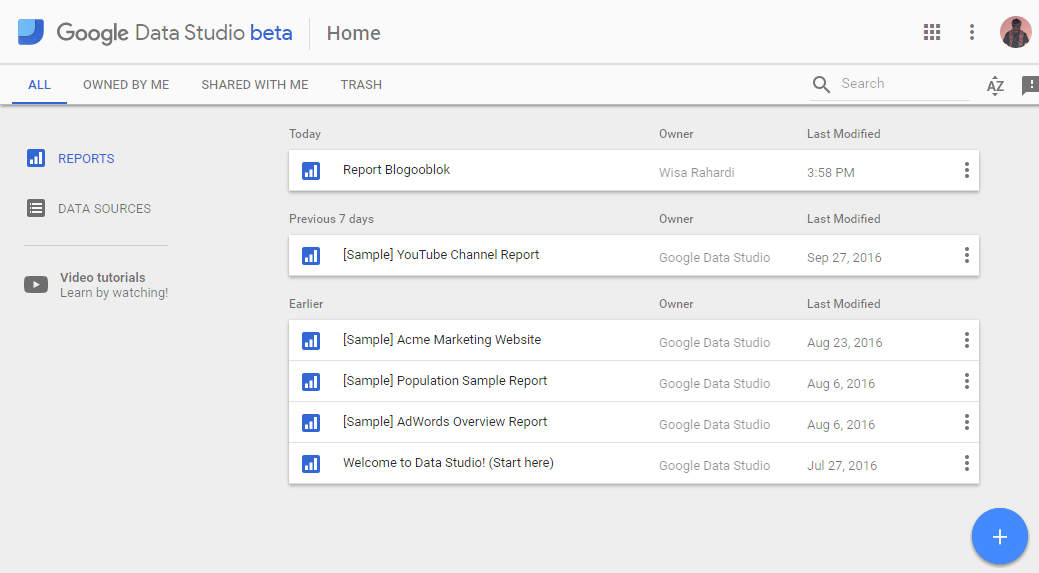The width and height of the screenshot is (1039, 573).
Task: Create new report with plus button
Action: 999,537
